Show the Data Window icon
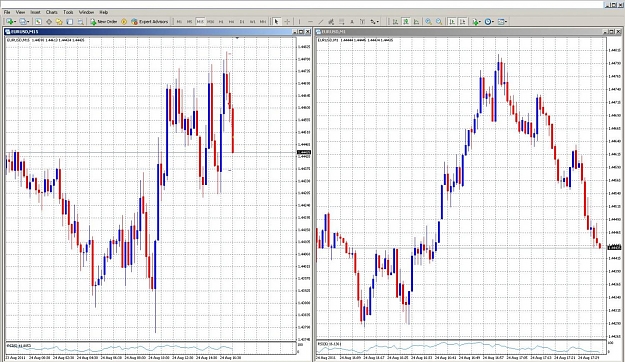Viewport: 625px width, 362px height. point(49,22)
